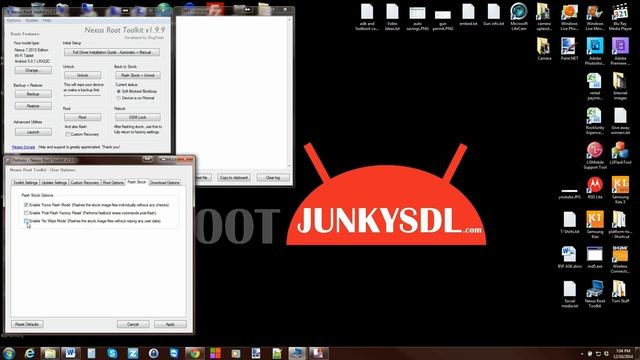This screenshot has height=360, width=640.
Task: Click Please Donate link
Action: [23, 147]
